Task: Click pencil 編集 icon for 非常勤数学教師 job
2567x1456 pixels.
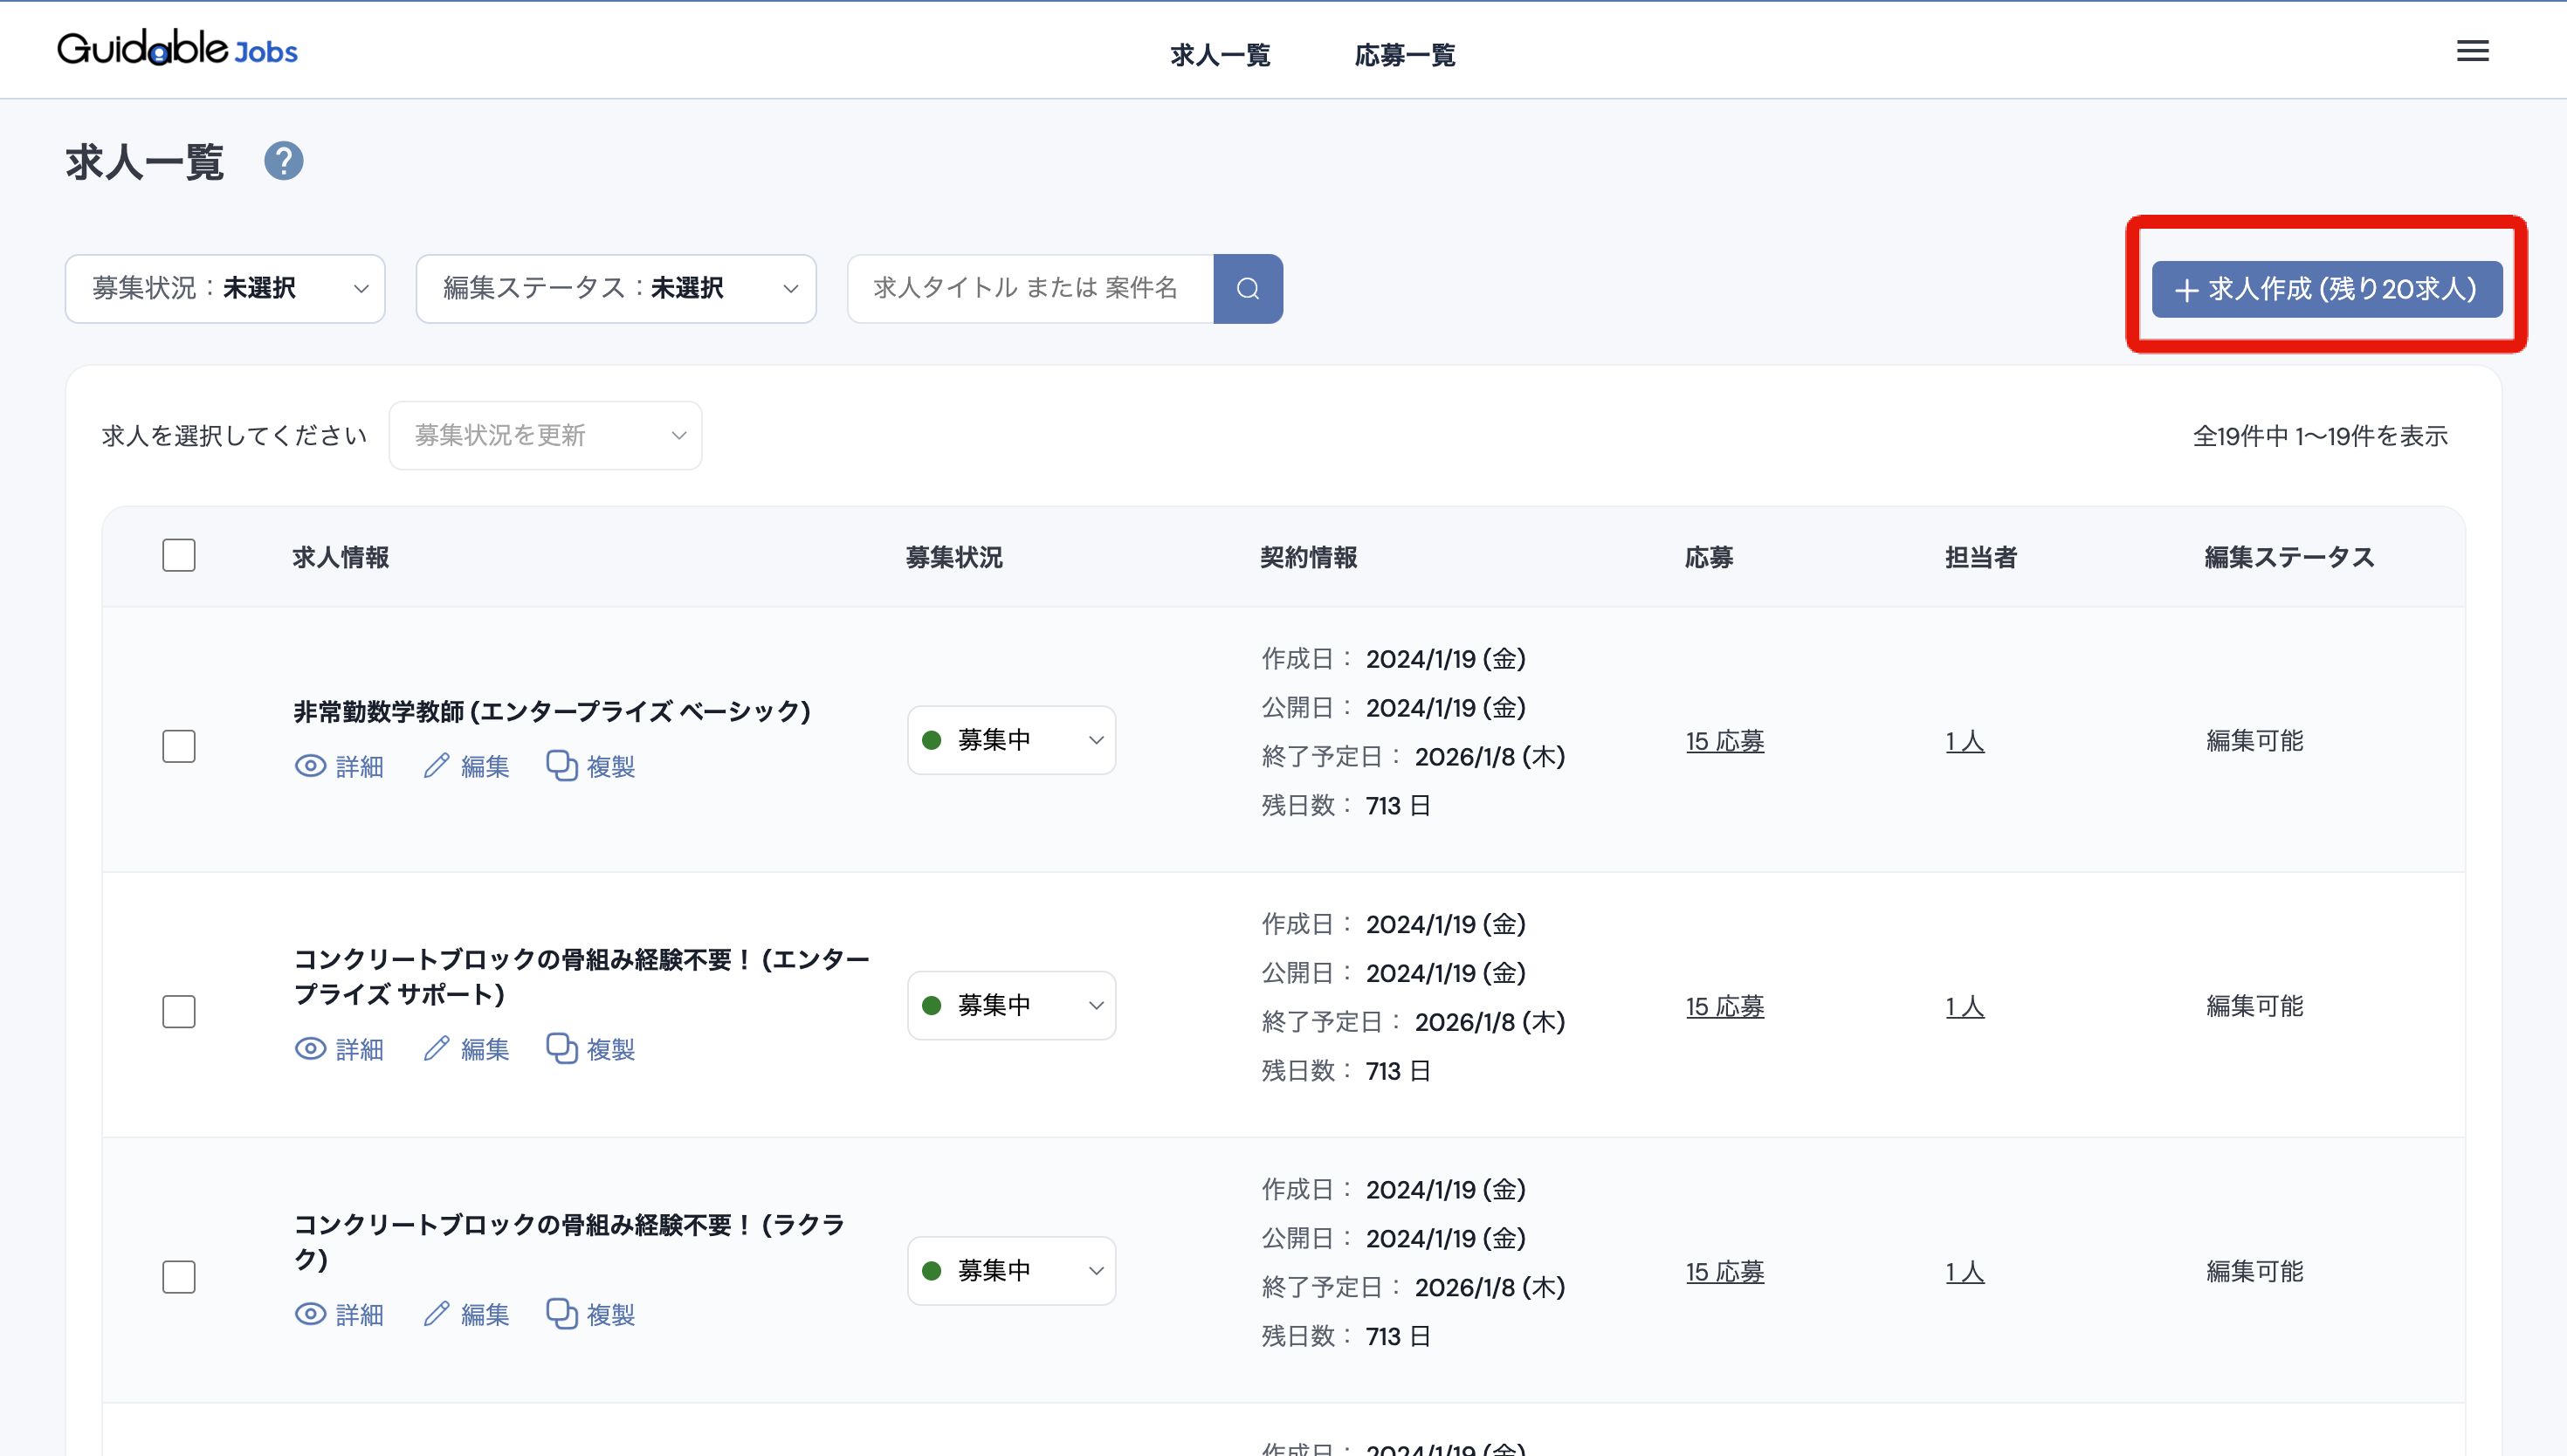Action: (466, 766)
